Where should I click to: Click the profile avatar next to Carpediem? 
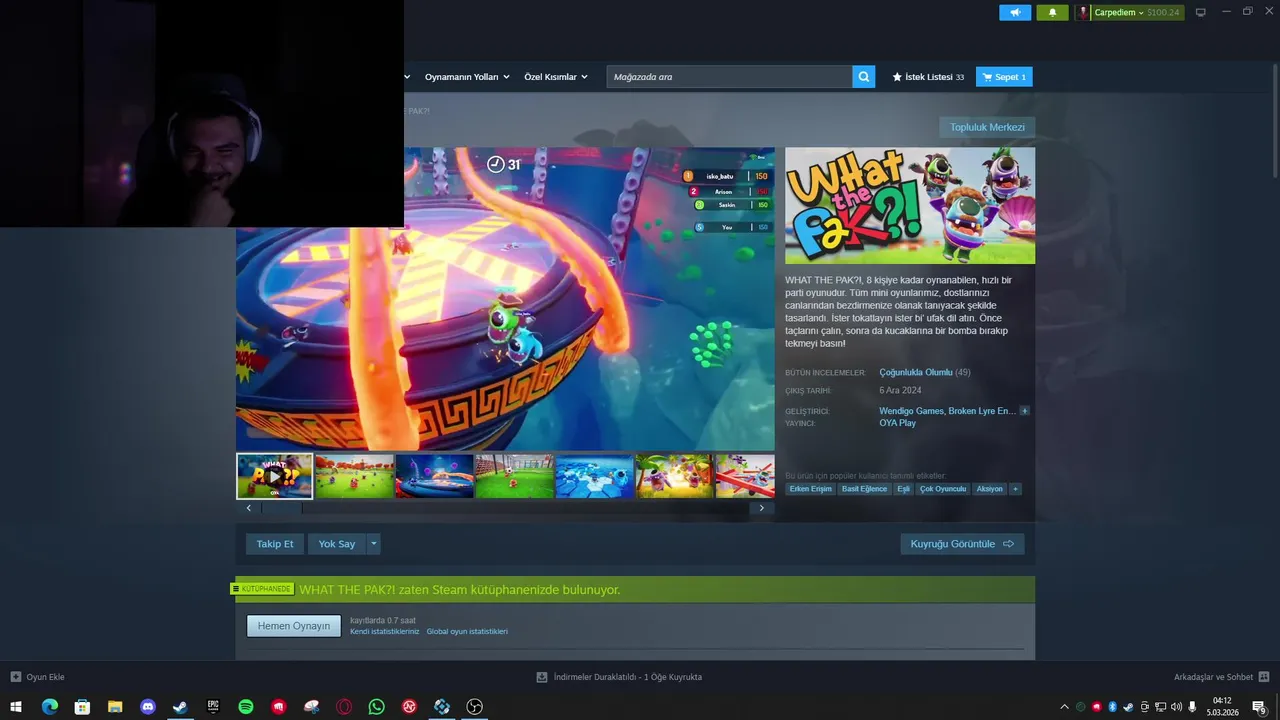pyautogui.click(x=1083, y=12)
